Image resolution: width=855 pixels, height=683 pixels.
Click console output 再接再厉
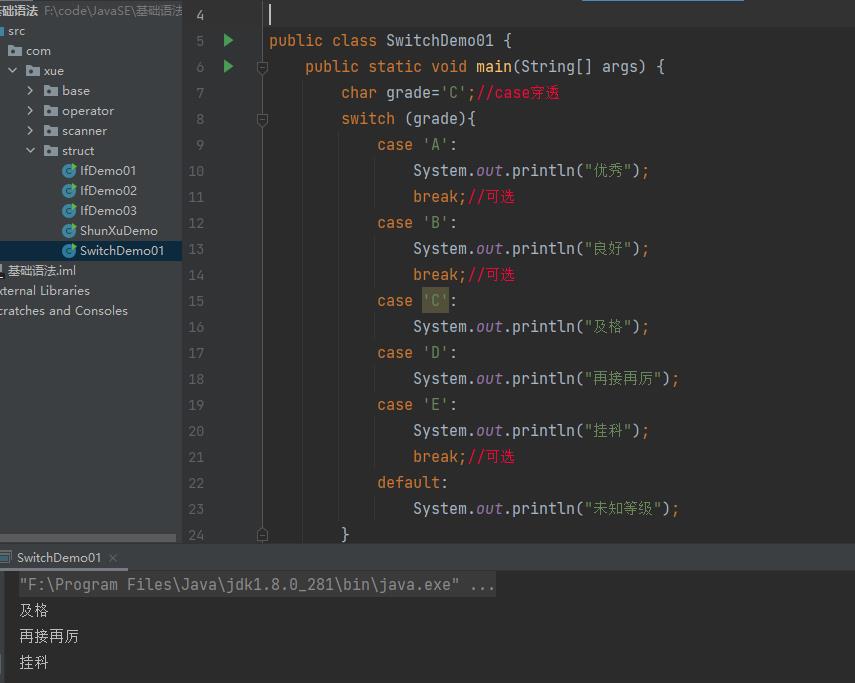(x=49, y=636)
